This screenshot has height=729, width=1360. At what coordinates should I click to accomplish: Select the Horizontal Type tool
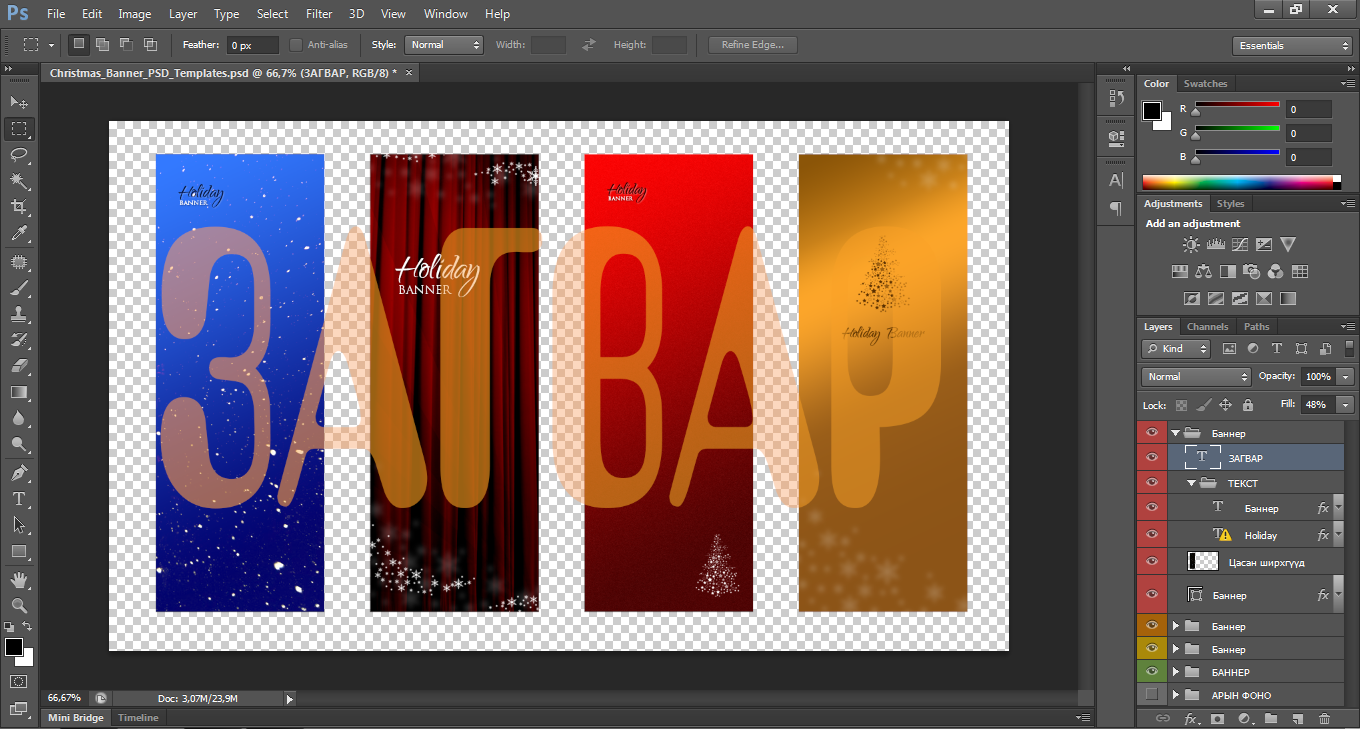point(19,498)
